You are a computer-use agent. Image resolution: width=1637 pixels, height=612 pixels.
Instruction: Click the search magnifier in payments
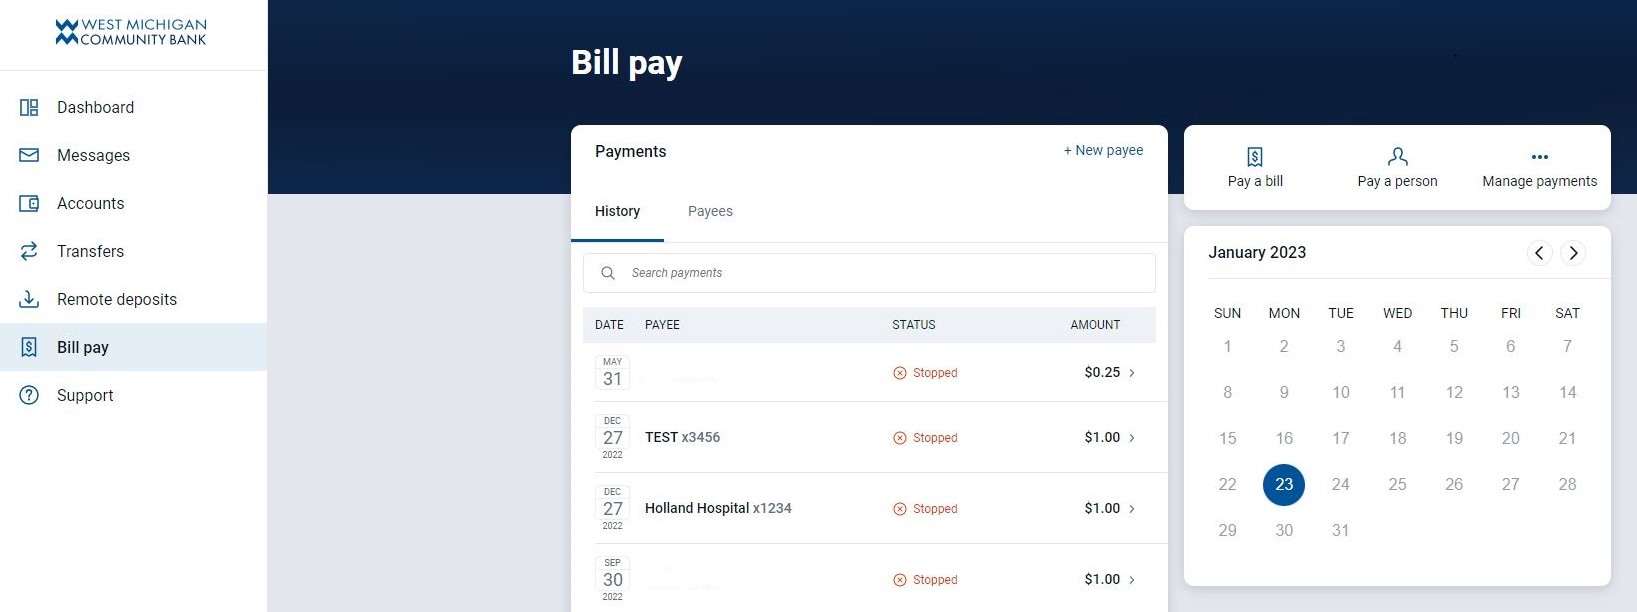pos(608,272)
